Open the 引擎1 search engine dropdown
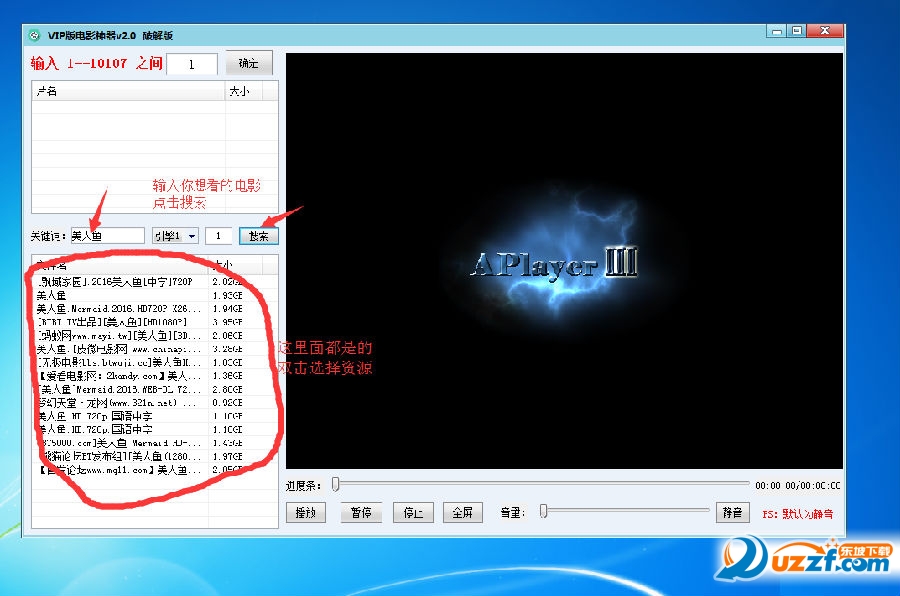The image size is (900, 596). click(x=175, y=235)
